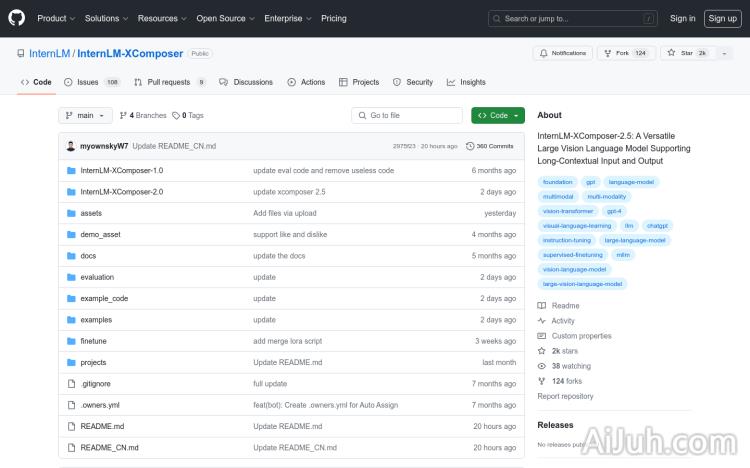The image size is (750, 468).
Task: Click the Sign in link
Action: (682, 18)
